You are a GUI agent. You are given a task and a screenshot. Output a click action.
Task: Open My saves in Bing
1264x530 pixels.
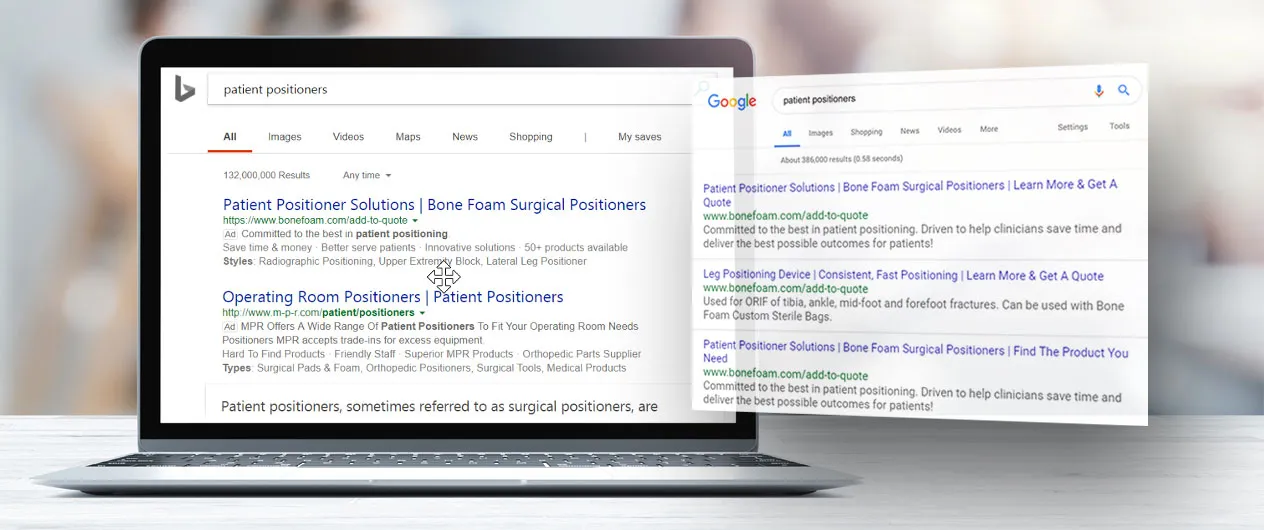[x=640, y=137]
